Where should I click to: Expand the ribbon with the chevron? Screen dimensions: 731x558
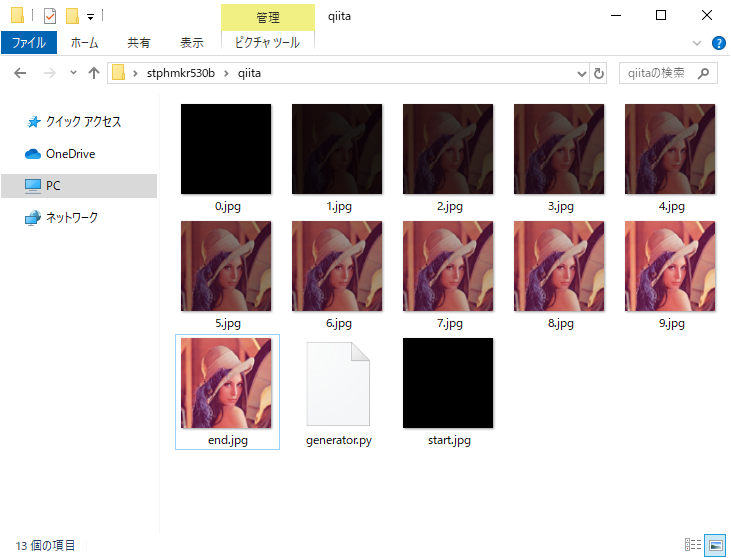coord(697,43)
